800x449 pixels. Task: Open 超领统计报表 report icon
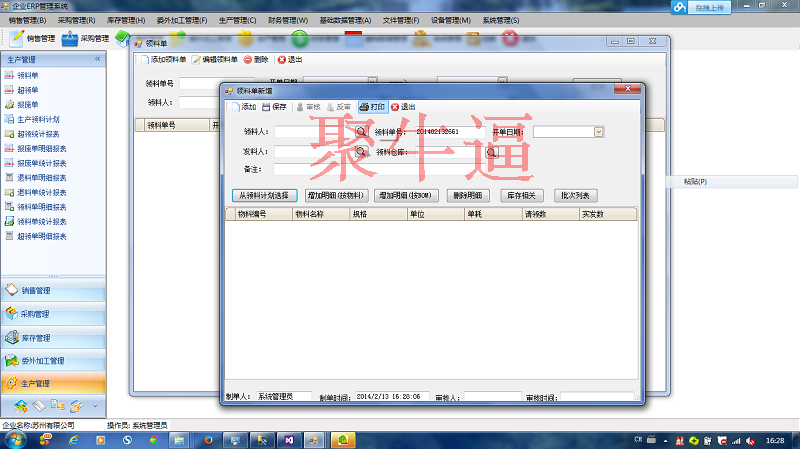tap(9, 134)
